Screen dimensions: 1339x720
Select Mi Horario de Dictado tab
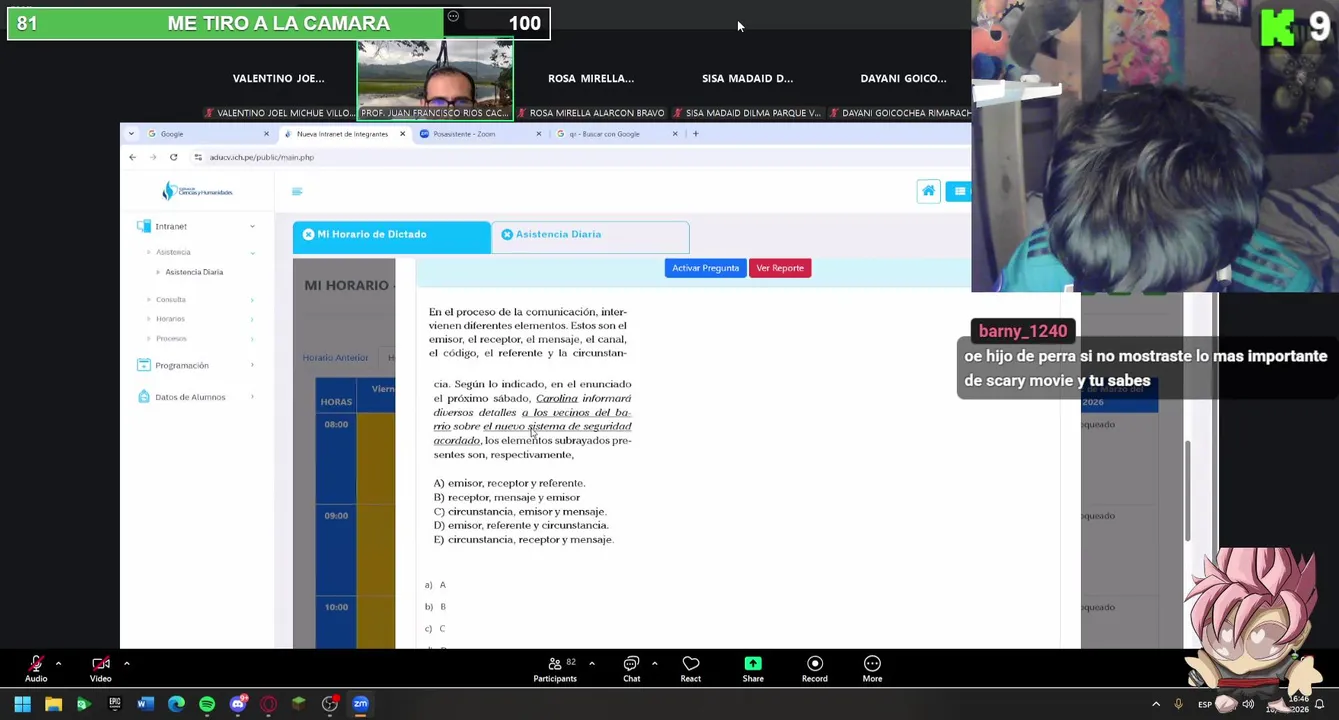392,236
